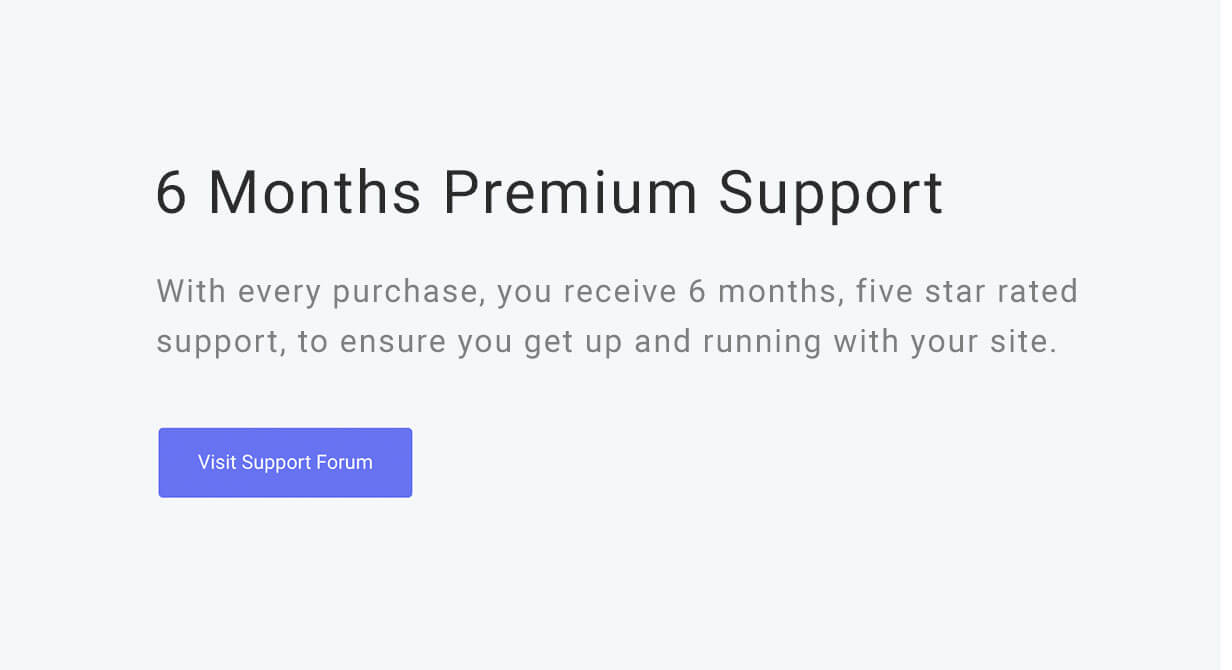Image resolution: width=1232 pixels, height=670 pixels.
Task: Click the word Visit on the blue button
Action: 217,462
